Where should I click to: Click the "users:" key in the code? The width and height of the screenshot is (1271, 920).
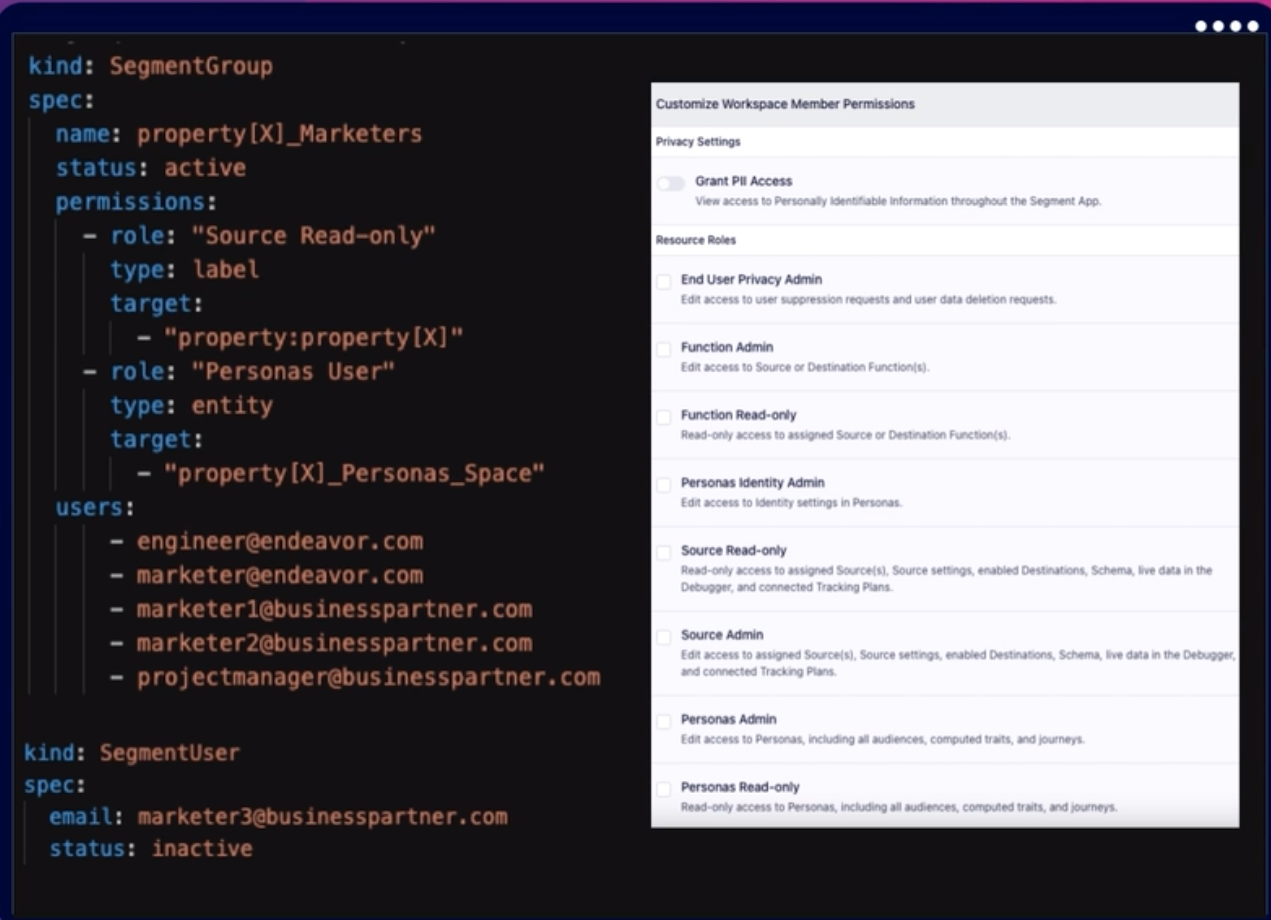[x=95, y=508]
